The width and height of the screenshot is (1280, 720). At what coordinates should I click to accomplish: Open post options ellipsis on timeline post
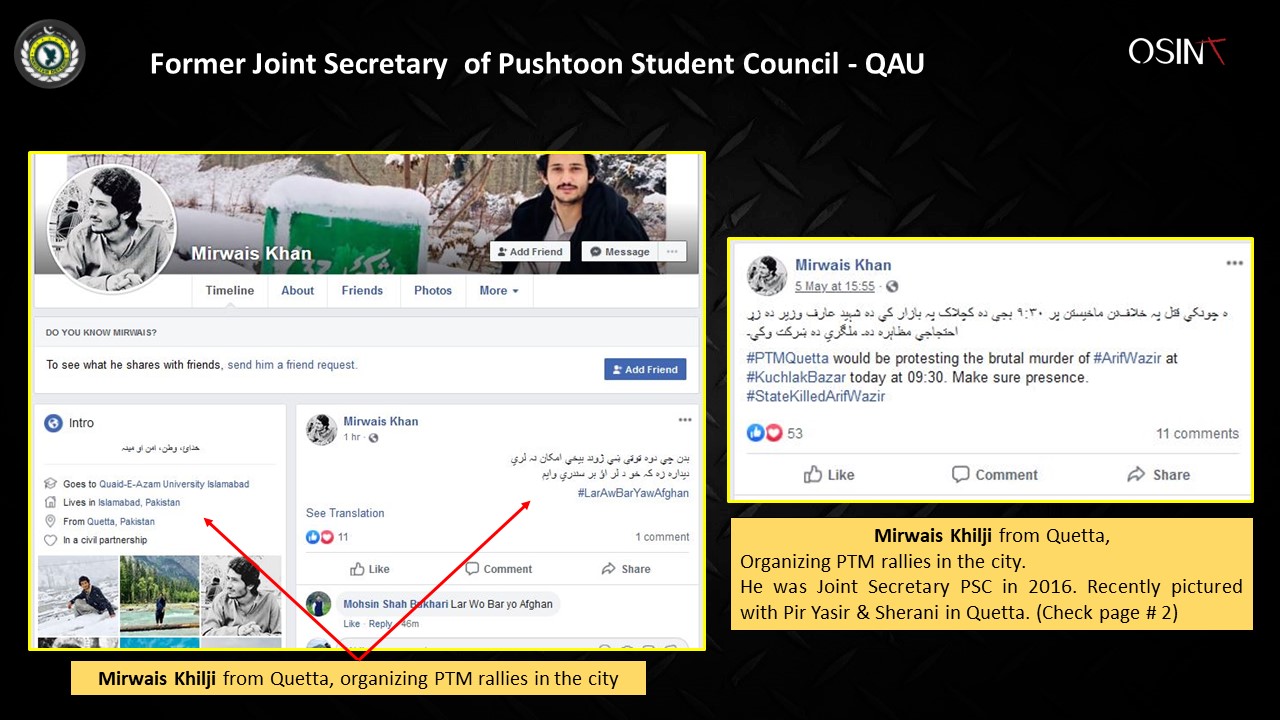pos(684,420)
